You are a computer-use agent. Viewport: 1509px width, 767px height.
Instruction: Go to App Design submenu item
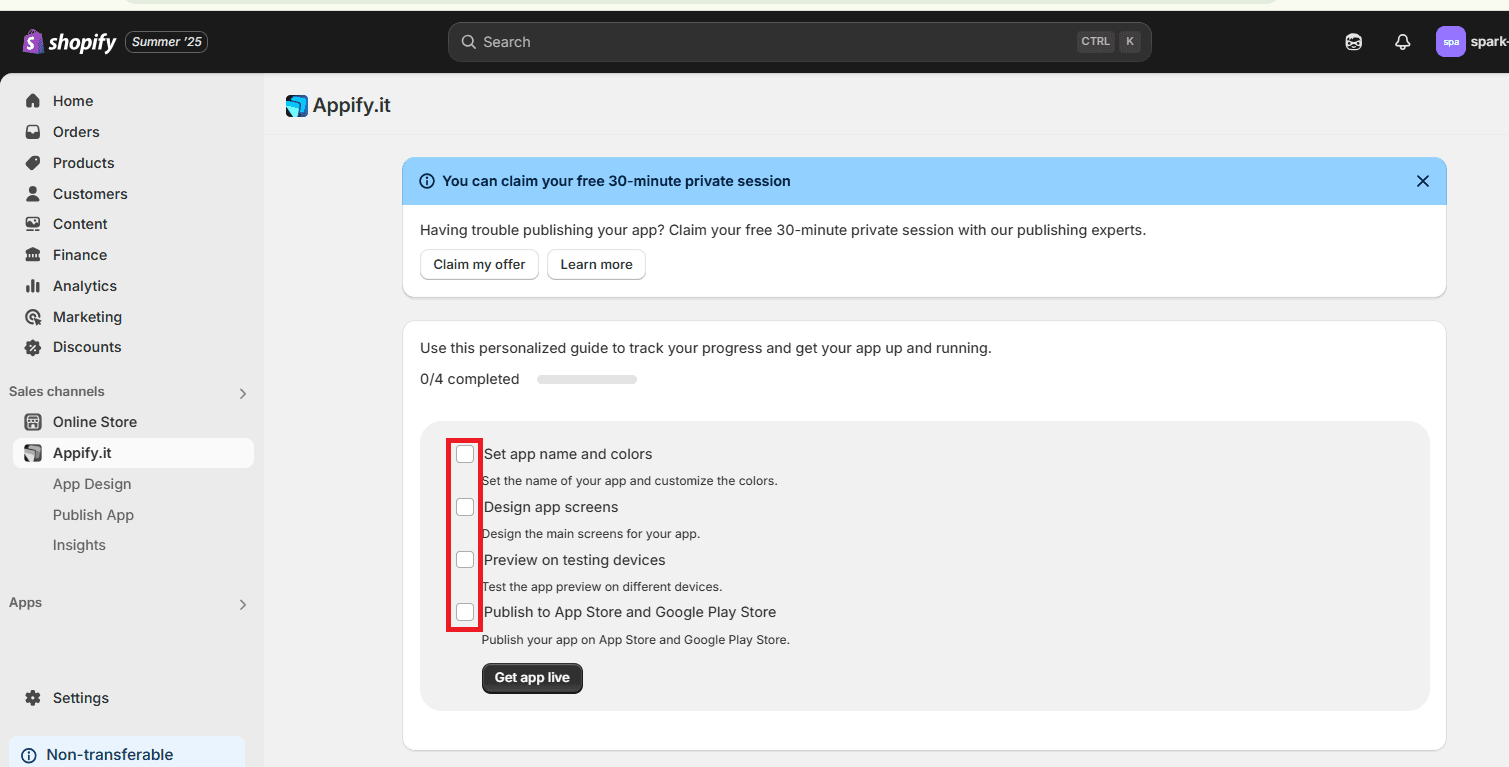click(92, 484)
